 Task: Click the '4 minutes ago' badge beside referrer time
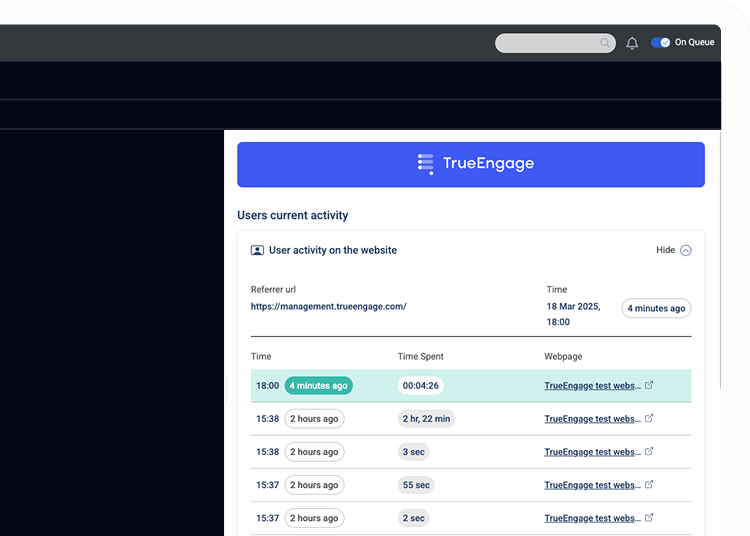[656, 308]
